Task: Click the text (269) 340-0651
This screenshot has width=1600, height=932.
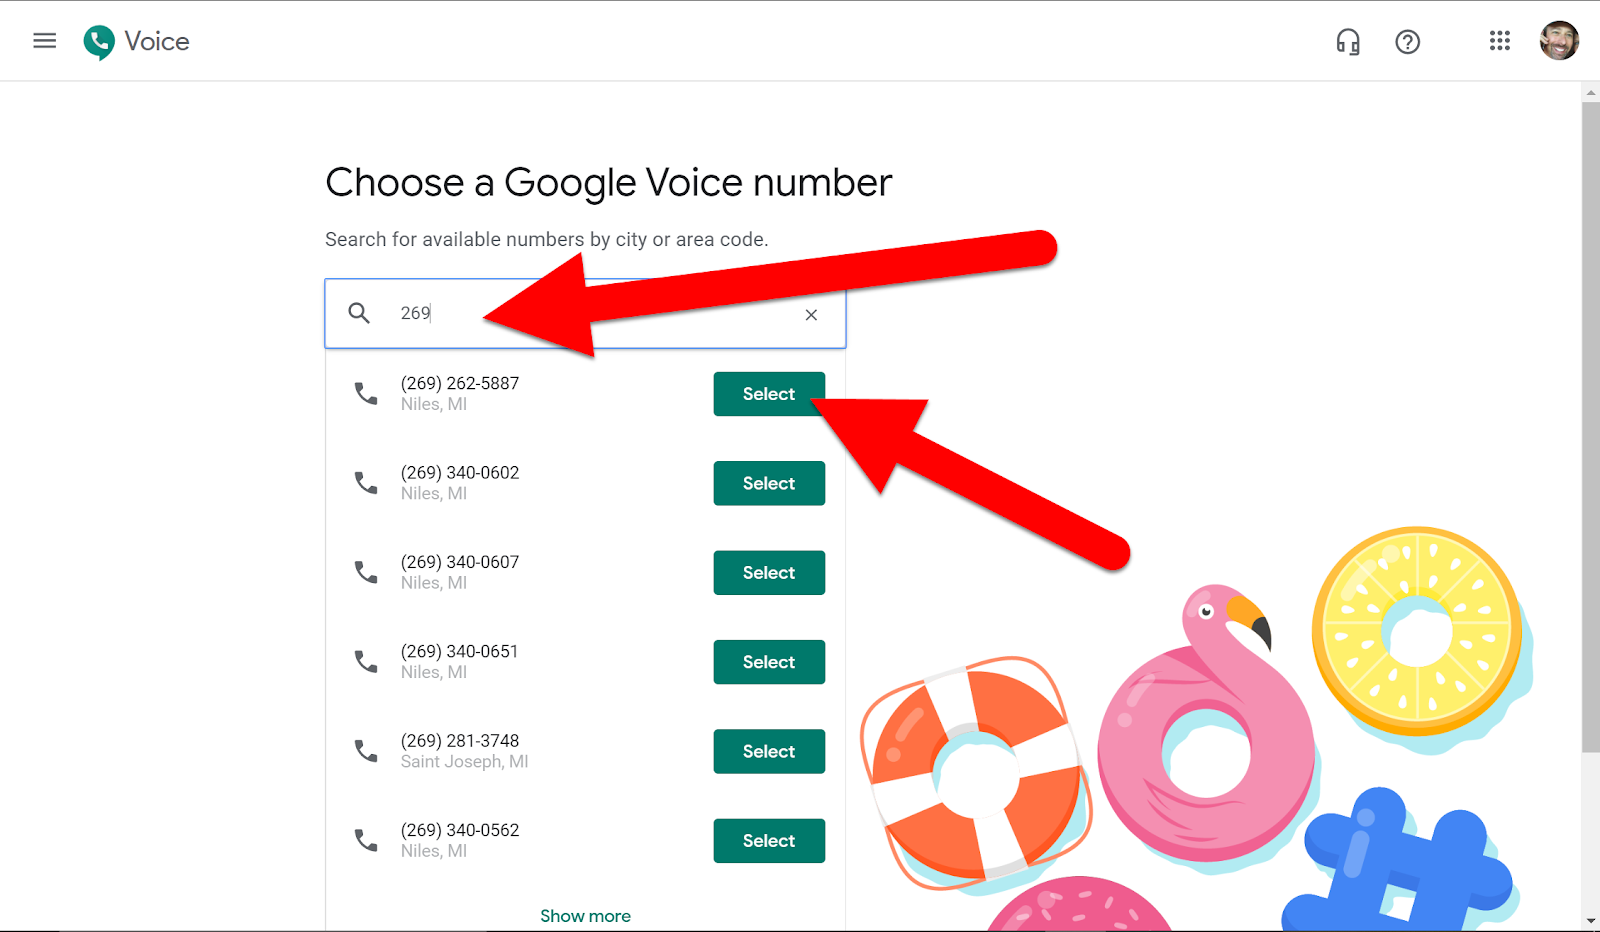Action: tap(460, 651)
